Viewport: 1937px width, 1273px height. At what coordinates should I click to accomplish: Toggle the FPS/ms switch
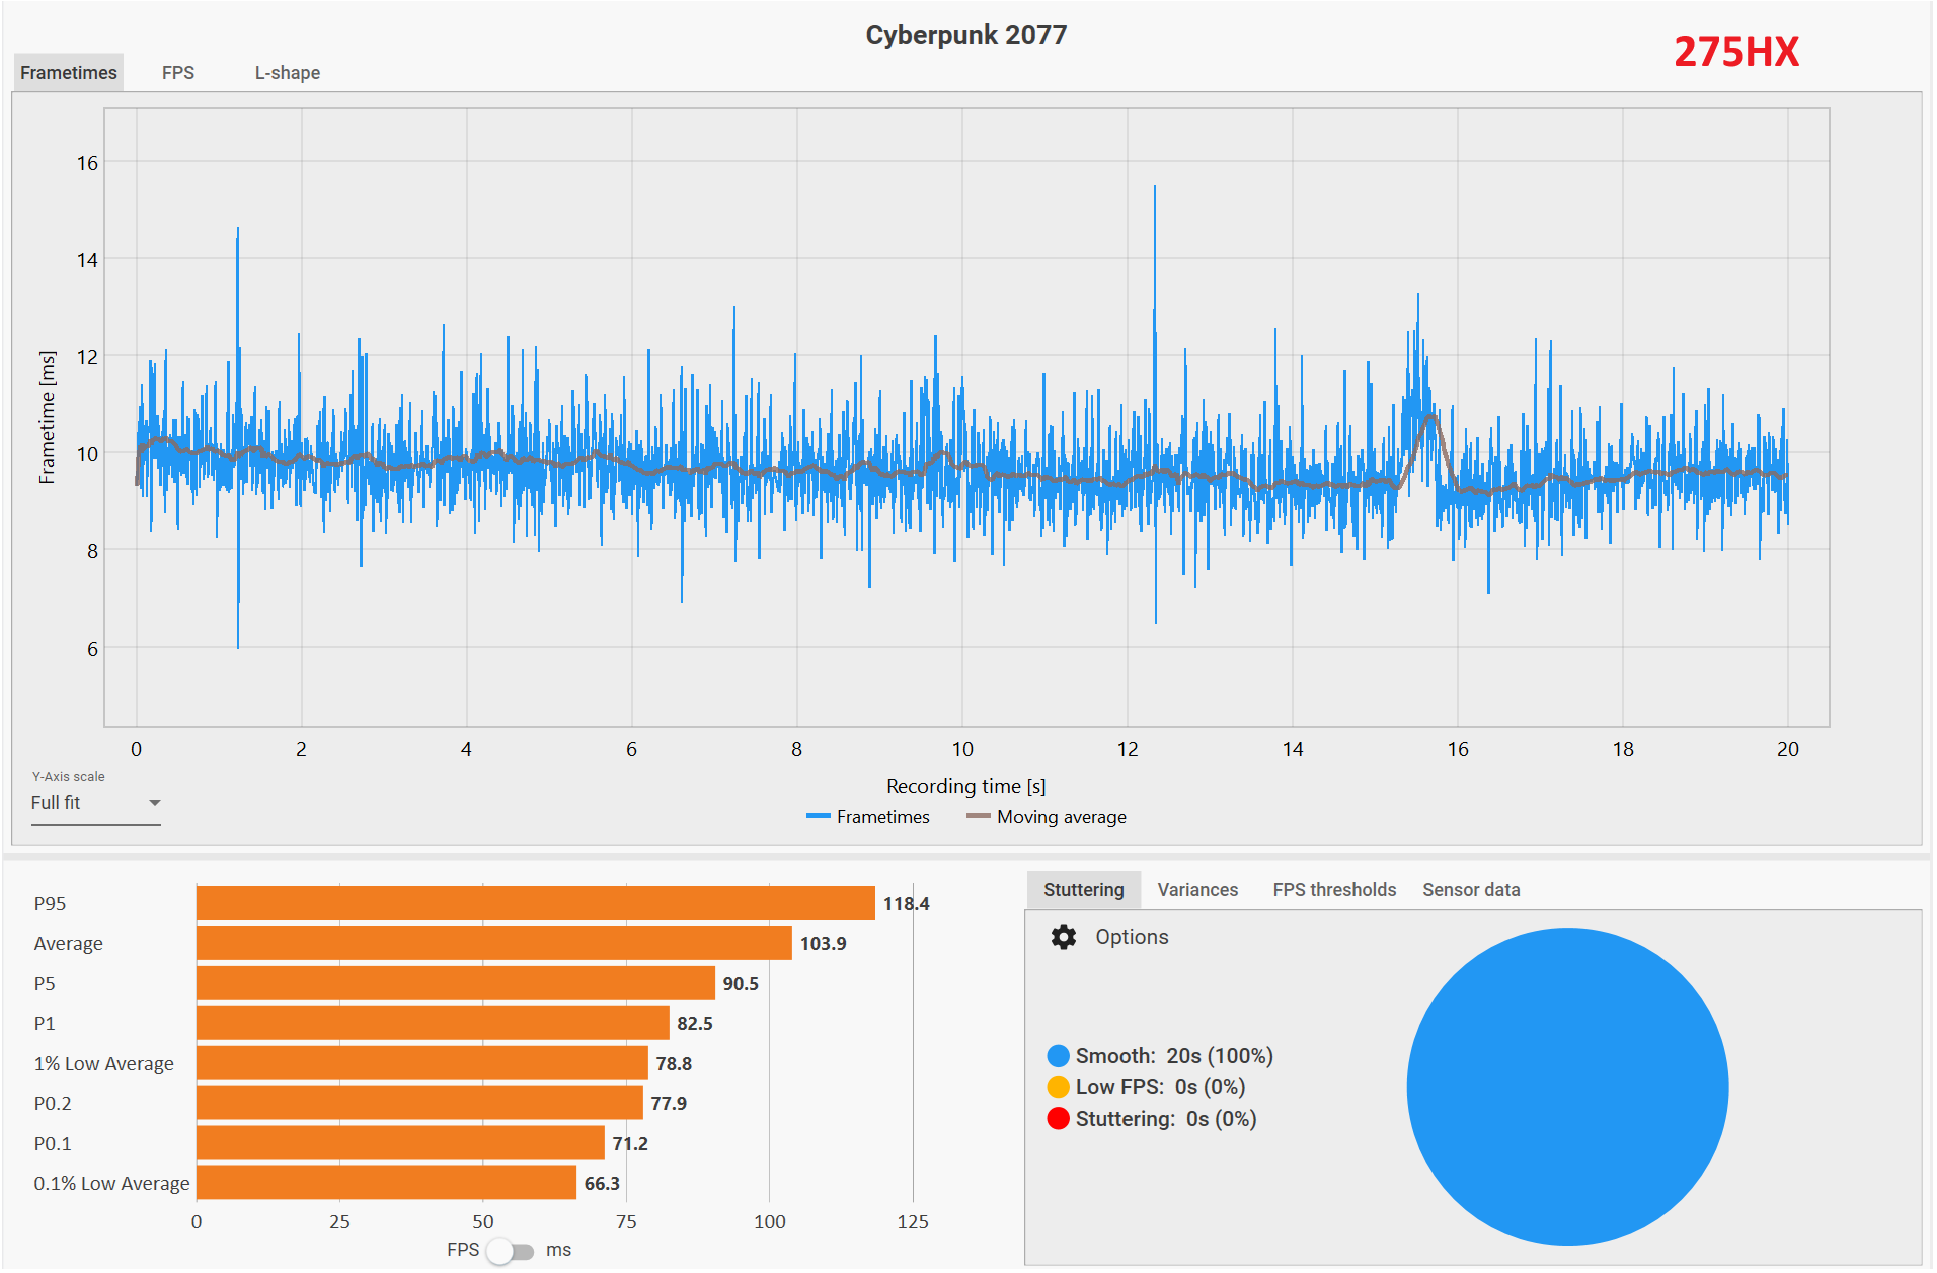coord(509,1251)
